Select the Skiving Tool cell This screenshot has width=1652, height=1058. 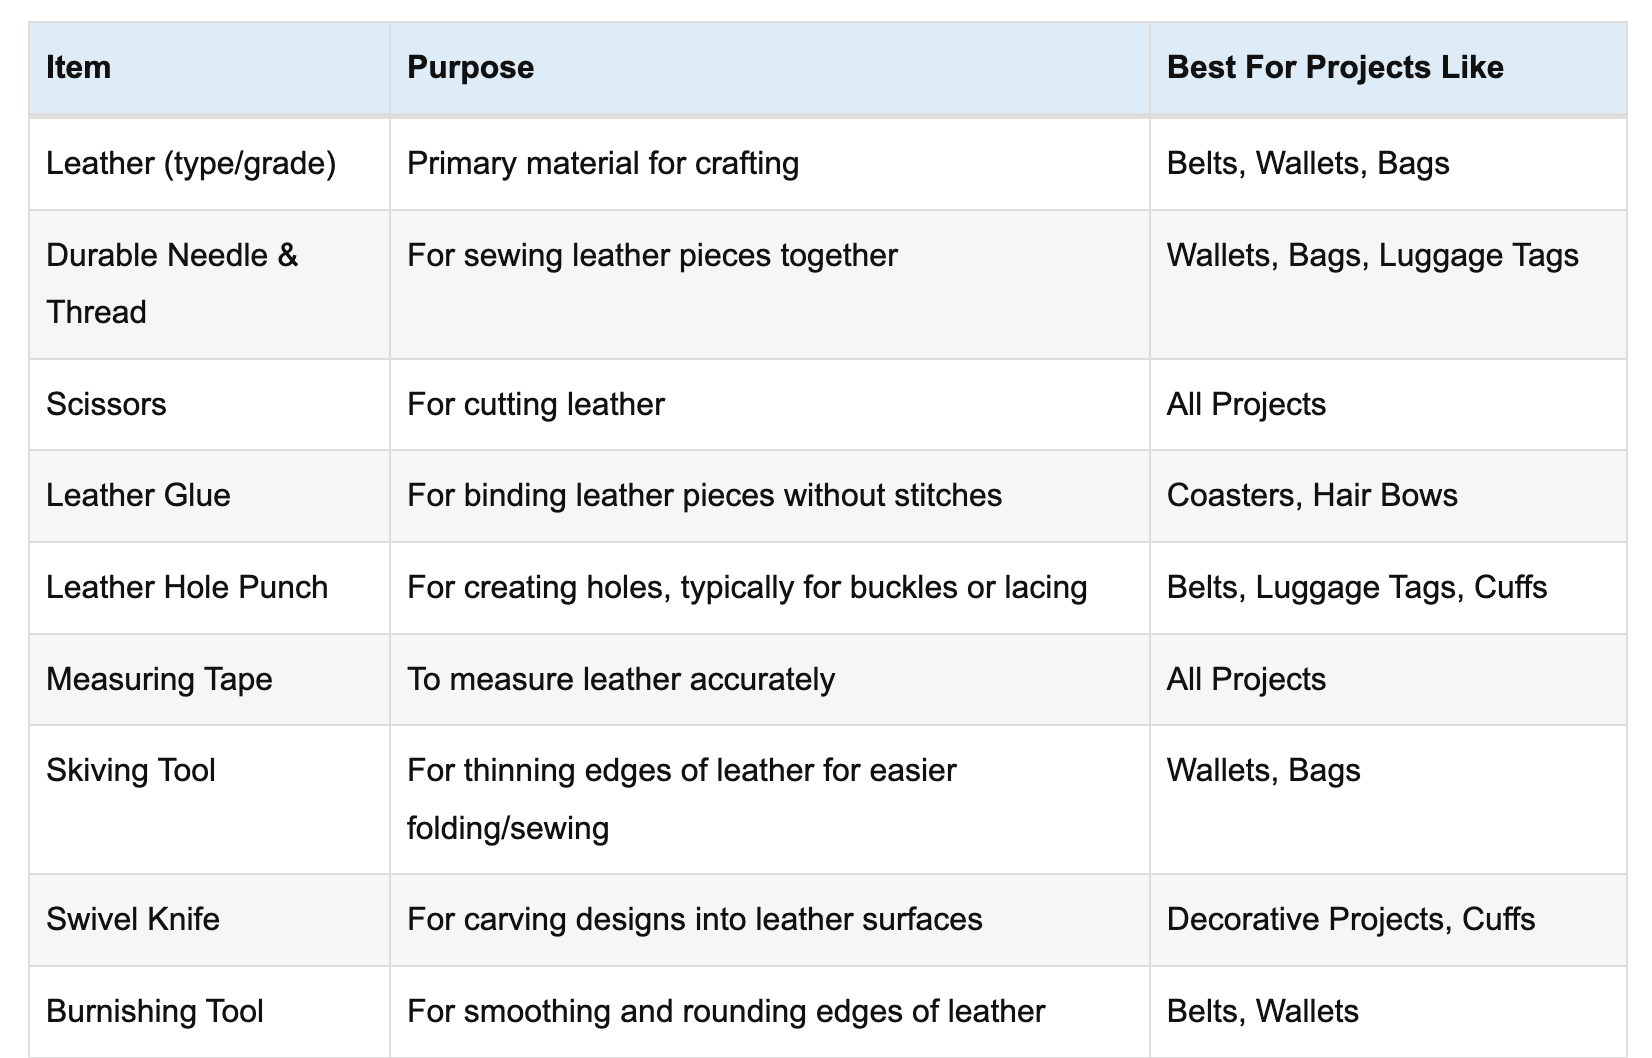pyautogui.click(x=209, y=799)
